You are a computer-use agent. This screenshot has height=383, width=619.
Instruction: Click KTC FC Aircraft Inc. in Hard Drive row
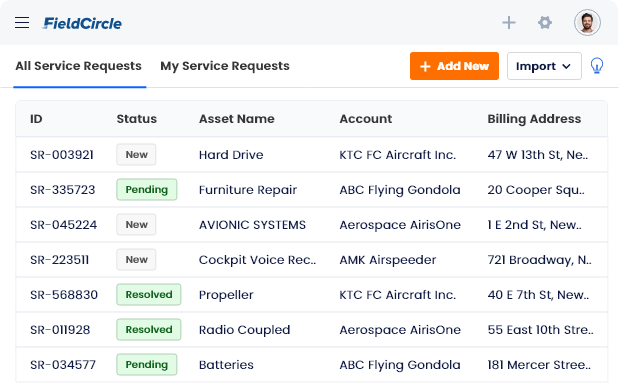(x=398, y=155)
